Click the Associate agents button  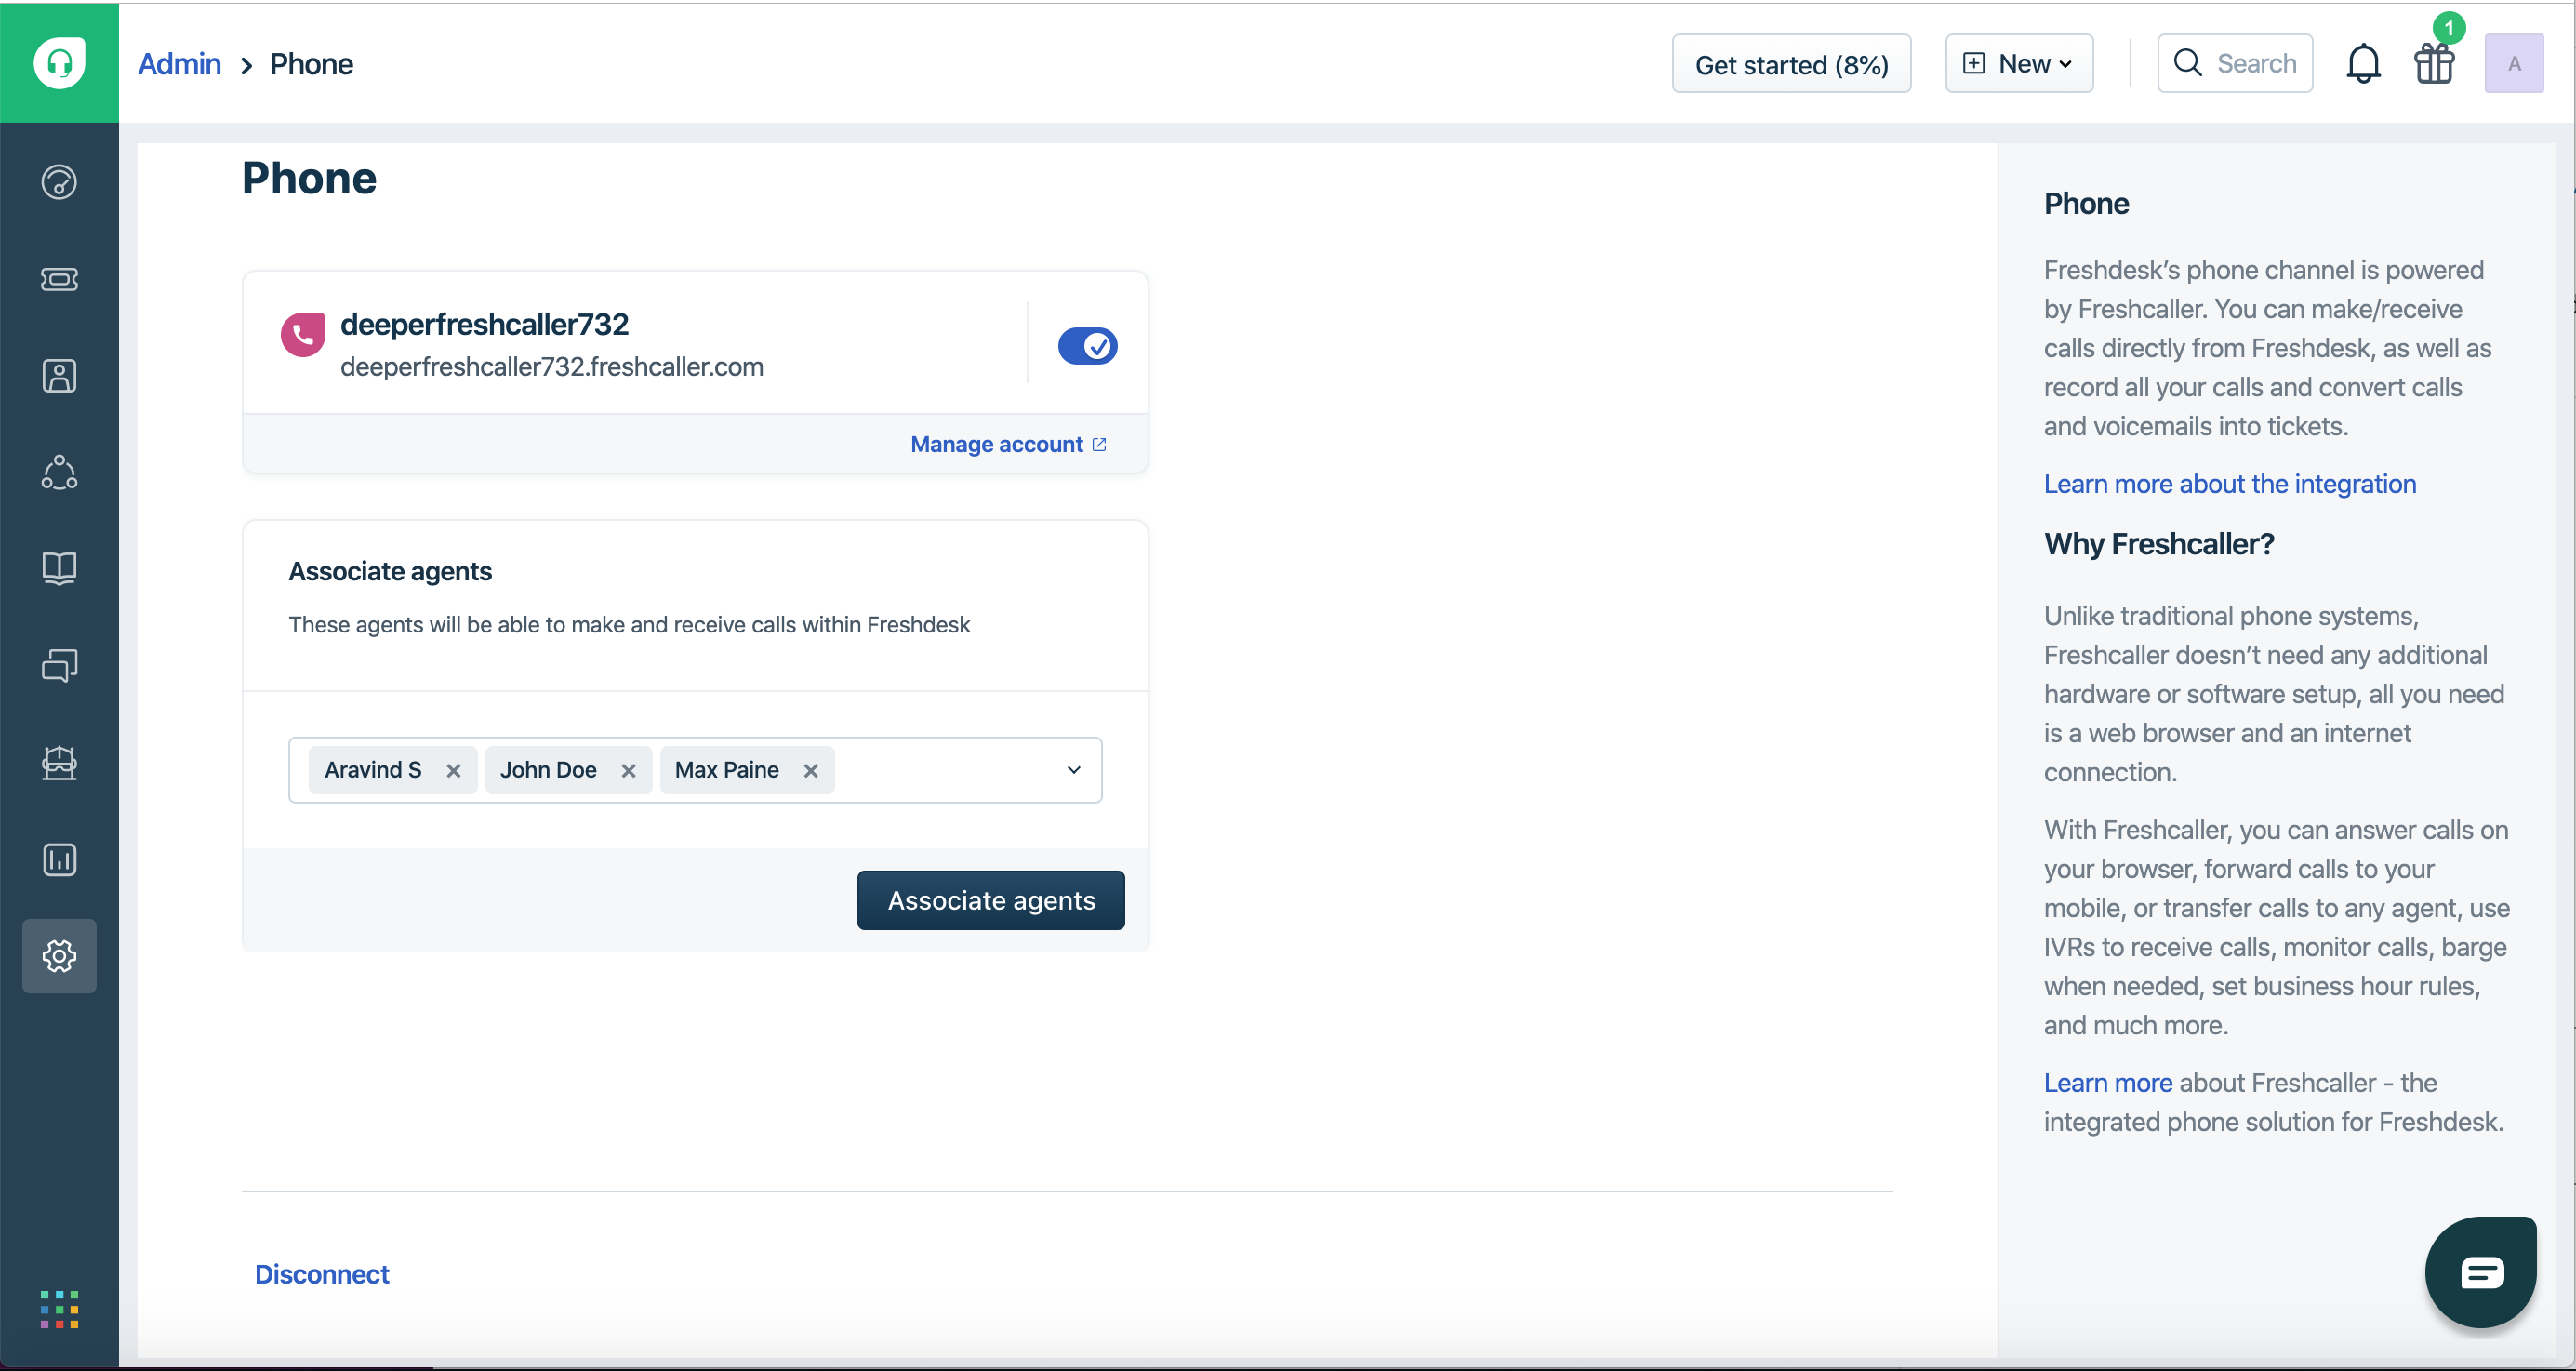point(990,900)
